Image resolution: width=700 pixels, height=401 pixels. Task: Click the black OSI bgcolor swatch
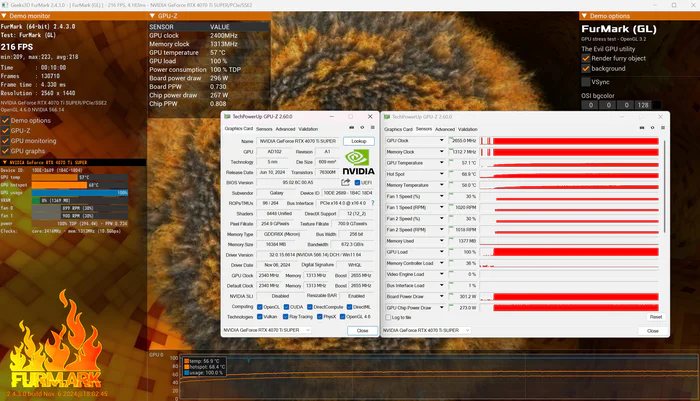(656, 105)
